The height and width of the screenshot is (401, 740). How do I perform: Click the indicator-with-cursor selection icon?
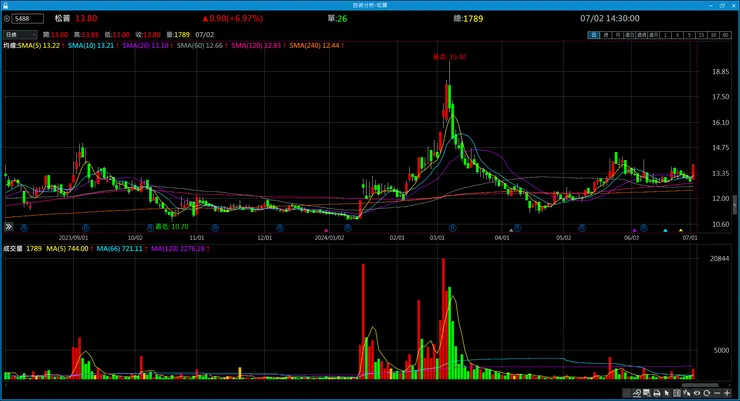(x=687, y=393)
